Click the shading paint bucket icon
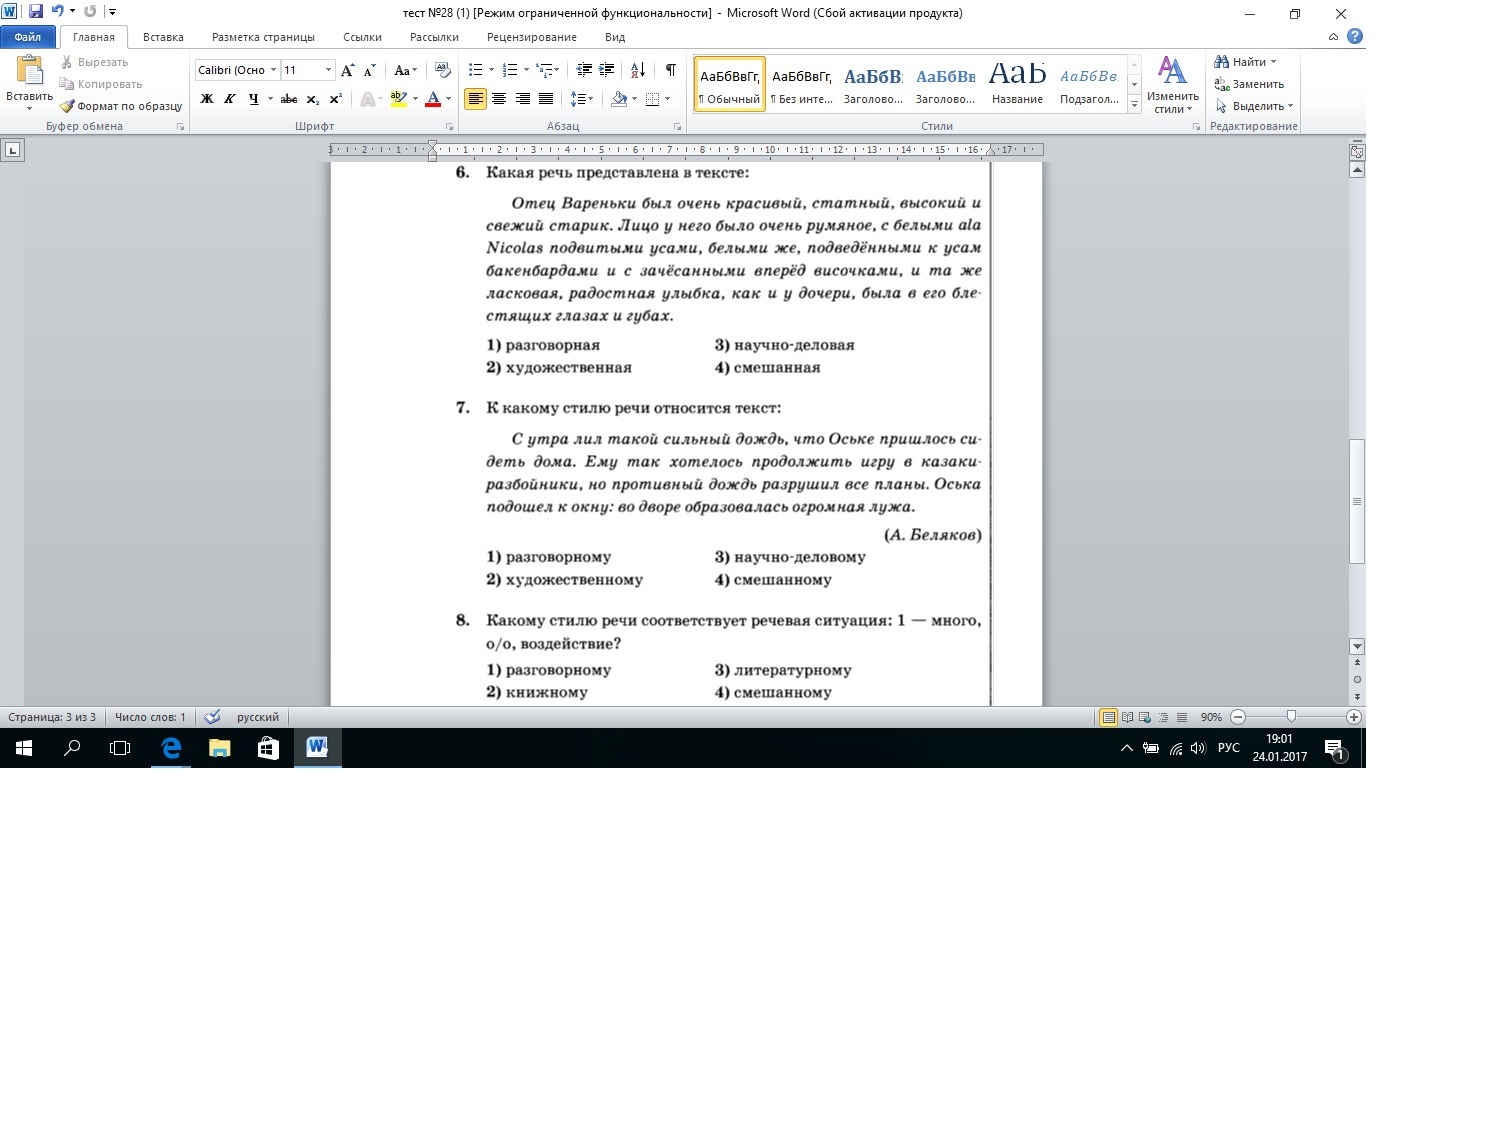The height and width of the screenshot is (1125, 1500). (x=618, y=99)
